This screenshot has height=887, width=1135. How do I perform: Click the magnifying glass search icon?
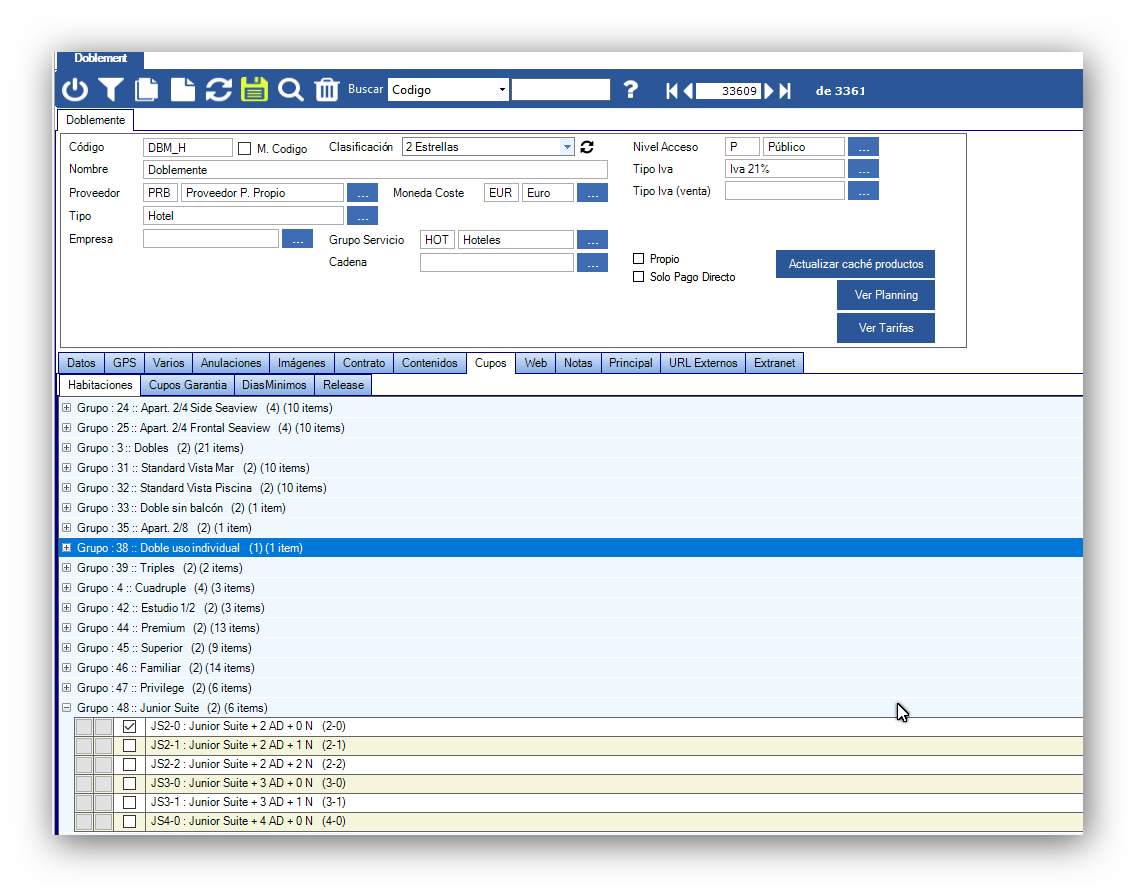click(x=291, y=90)
